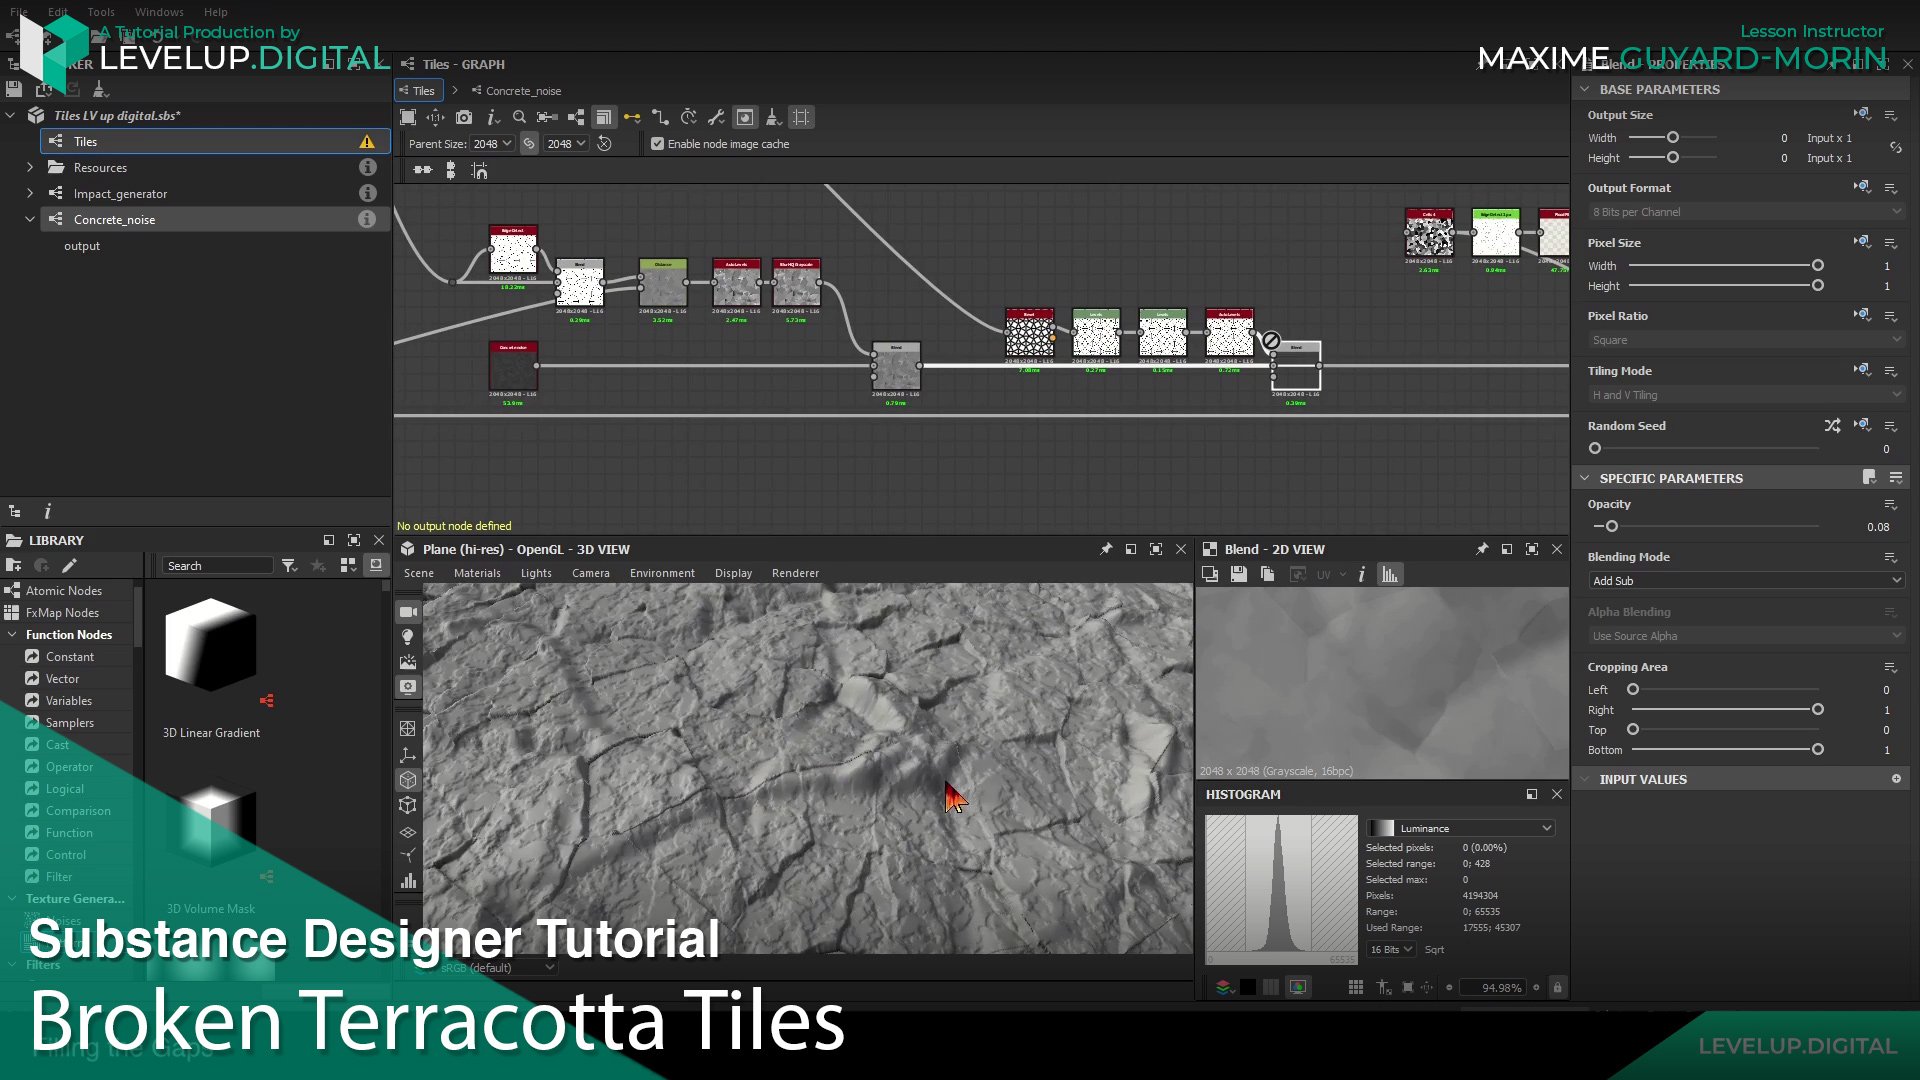Screen dimensions: 1920x1080
Task: Click the Opacity slider handle
Action: [1611, 527]
